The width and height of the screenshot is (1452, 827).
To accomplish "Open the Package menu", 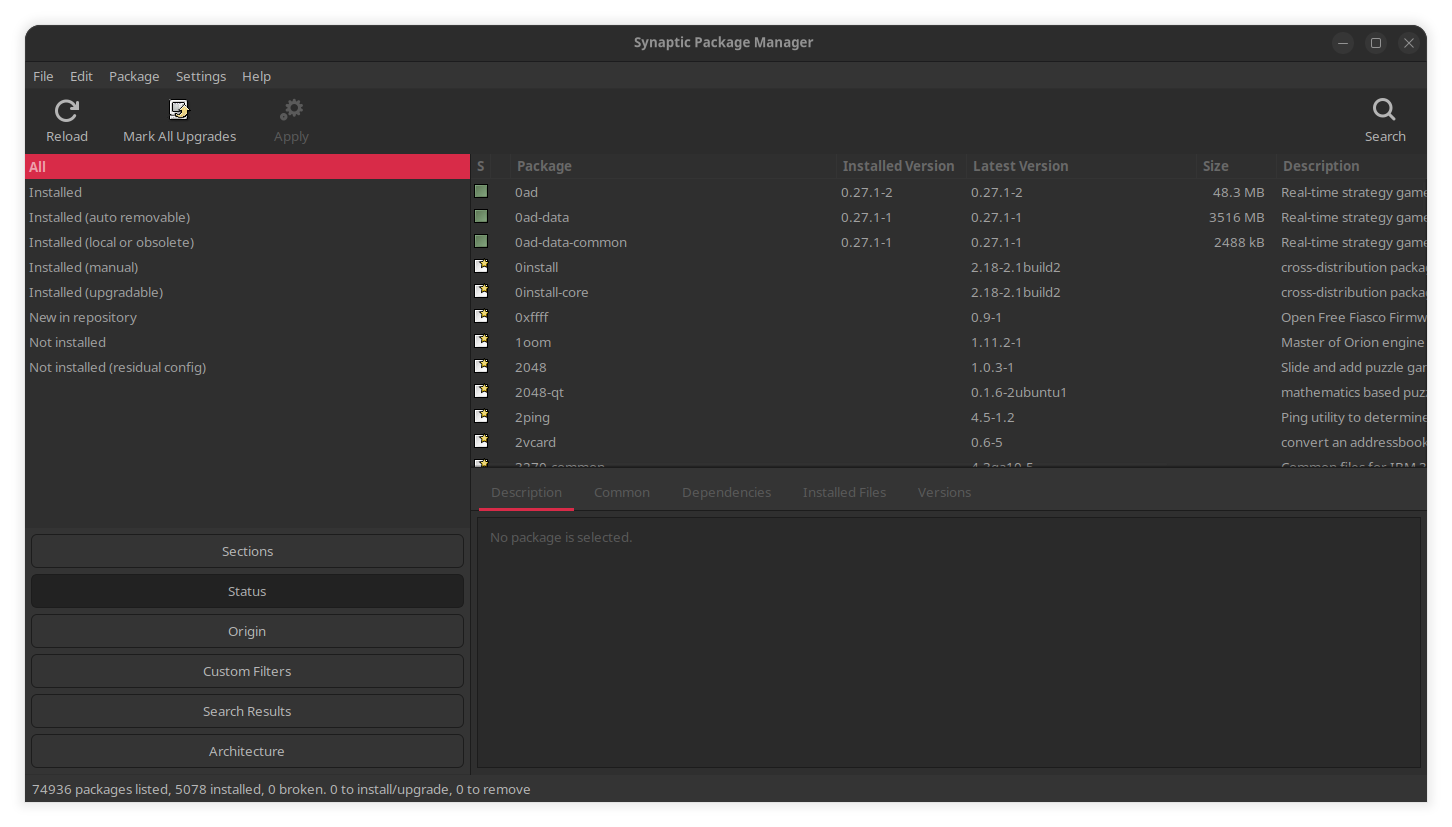I will click(x=134, y=76).
